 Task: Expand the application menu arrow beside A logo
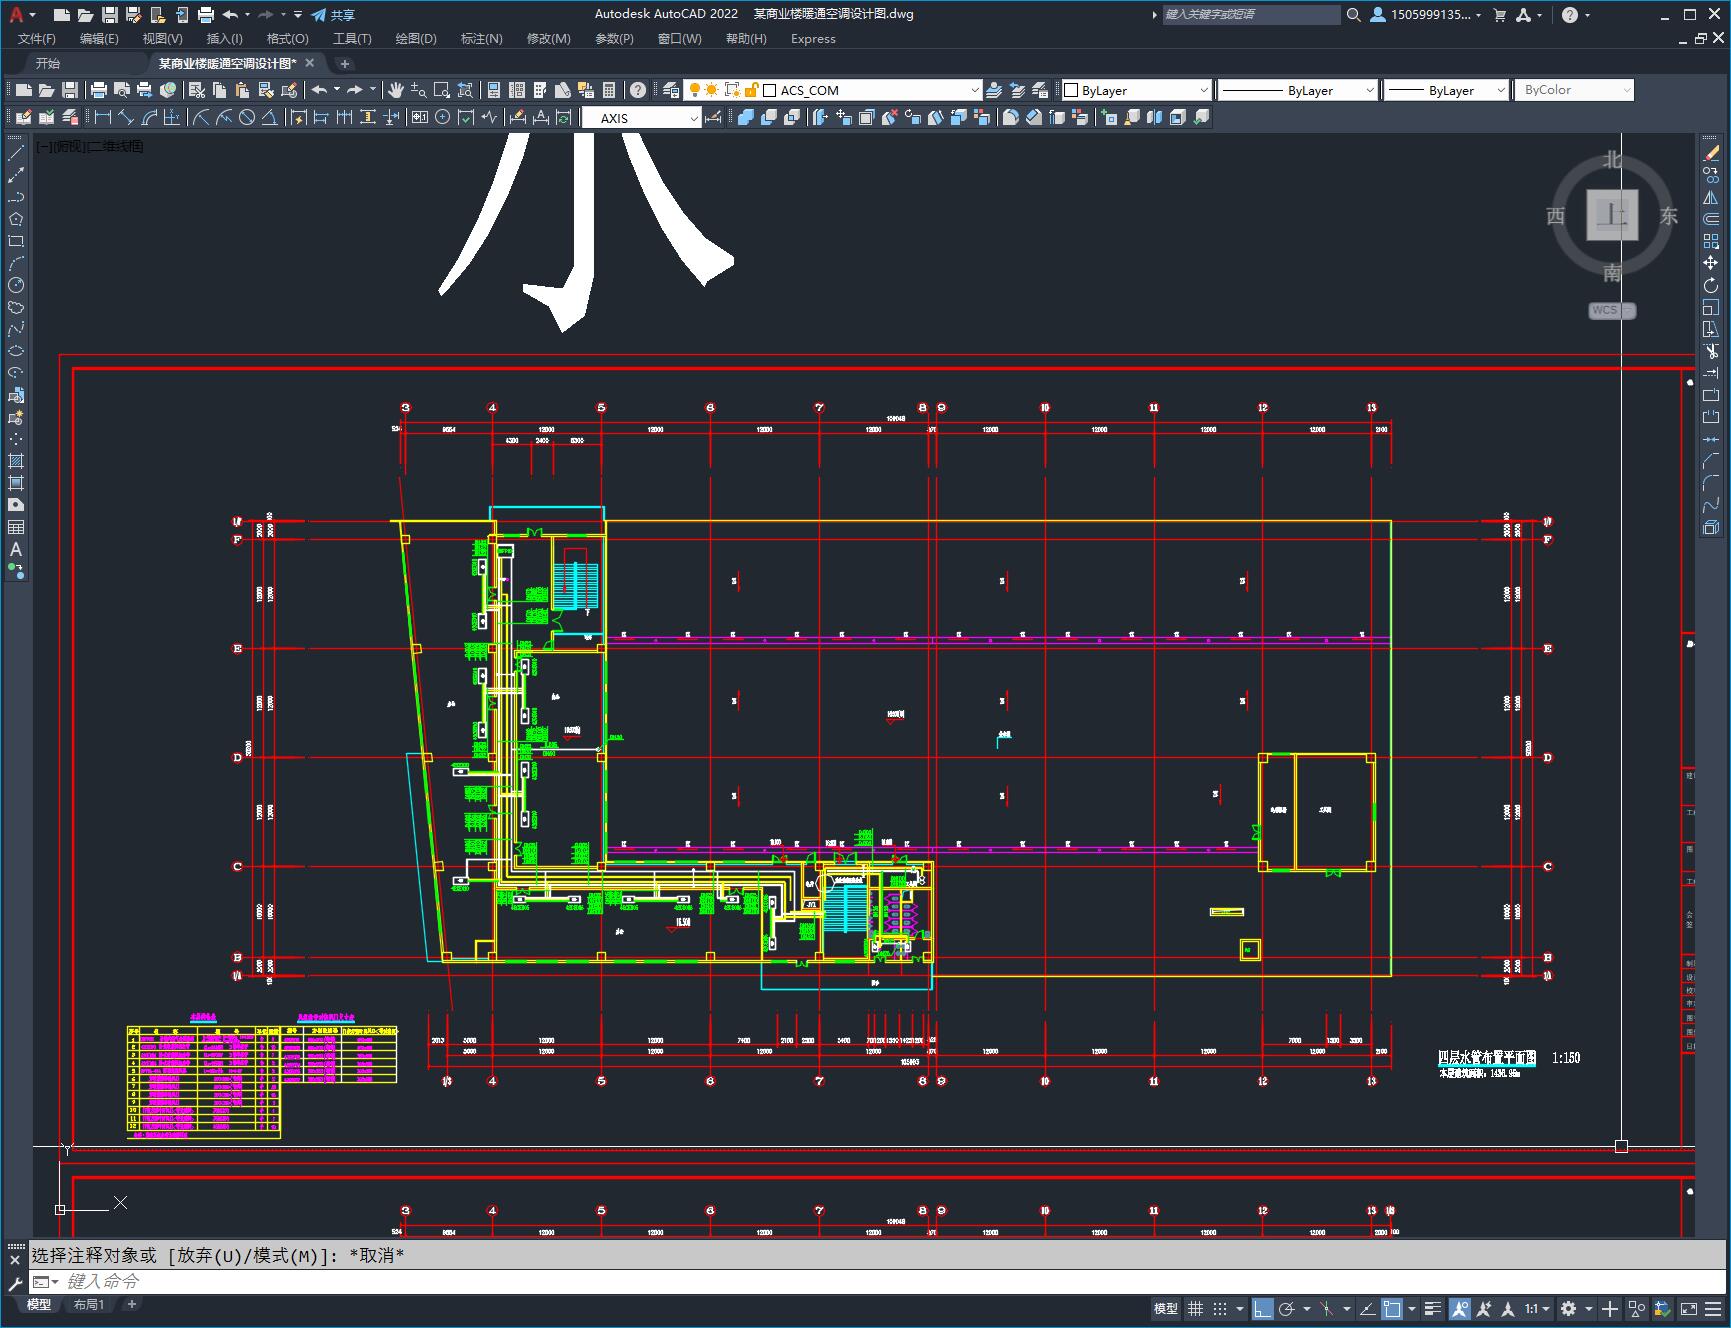(x=33, y=15)
